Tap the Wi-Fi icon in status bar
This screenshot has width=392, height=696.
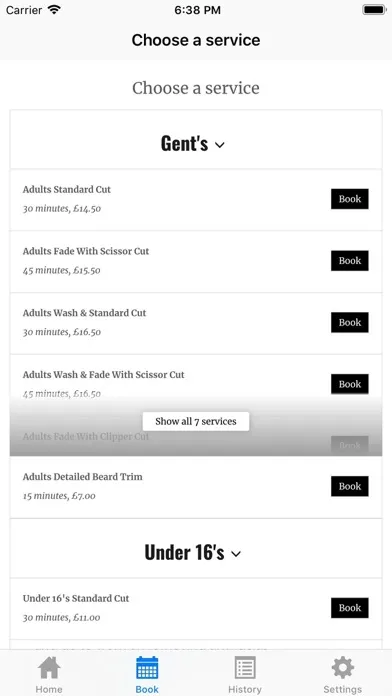pos(54,10)
